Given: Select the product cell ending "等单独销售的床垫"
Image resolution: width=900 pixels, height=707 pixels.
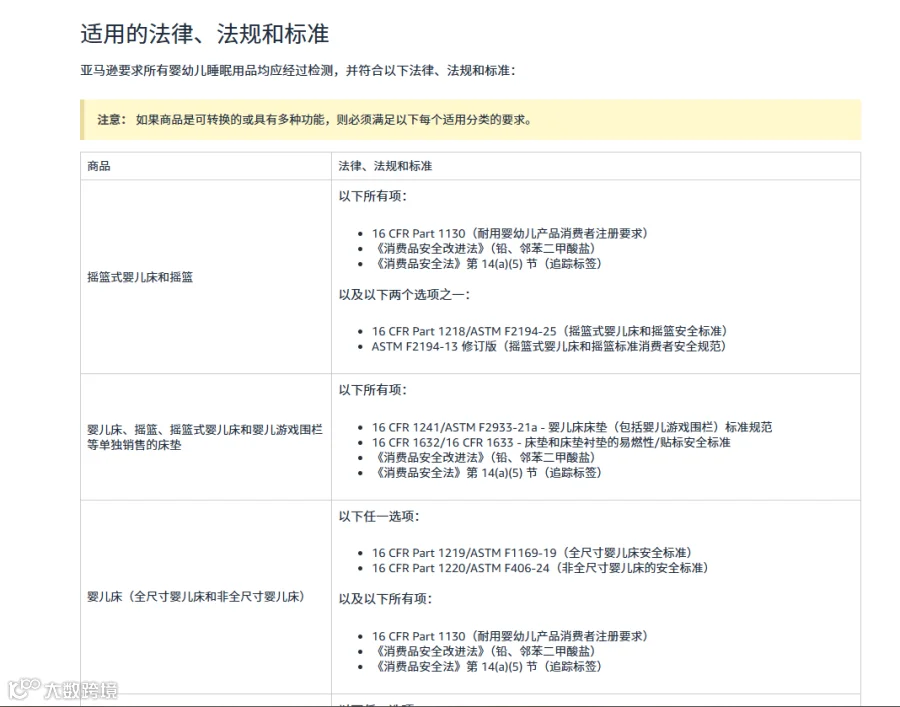Looking at the screenshot, I should point(205,437).
